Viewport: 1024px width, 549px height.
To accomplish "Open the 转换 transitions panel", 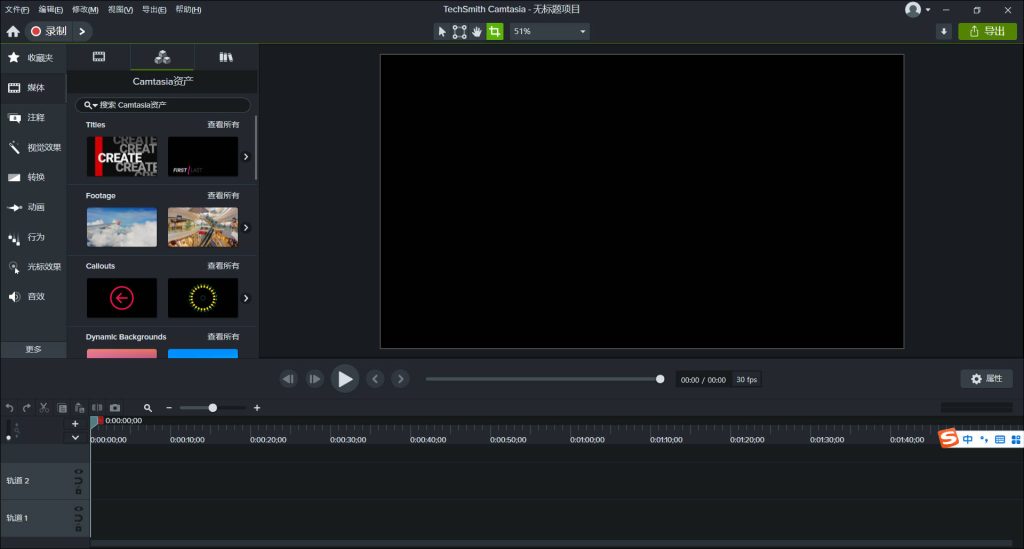I will tap(33, 177).
